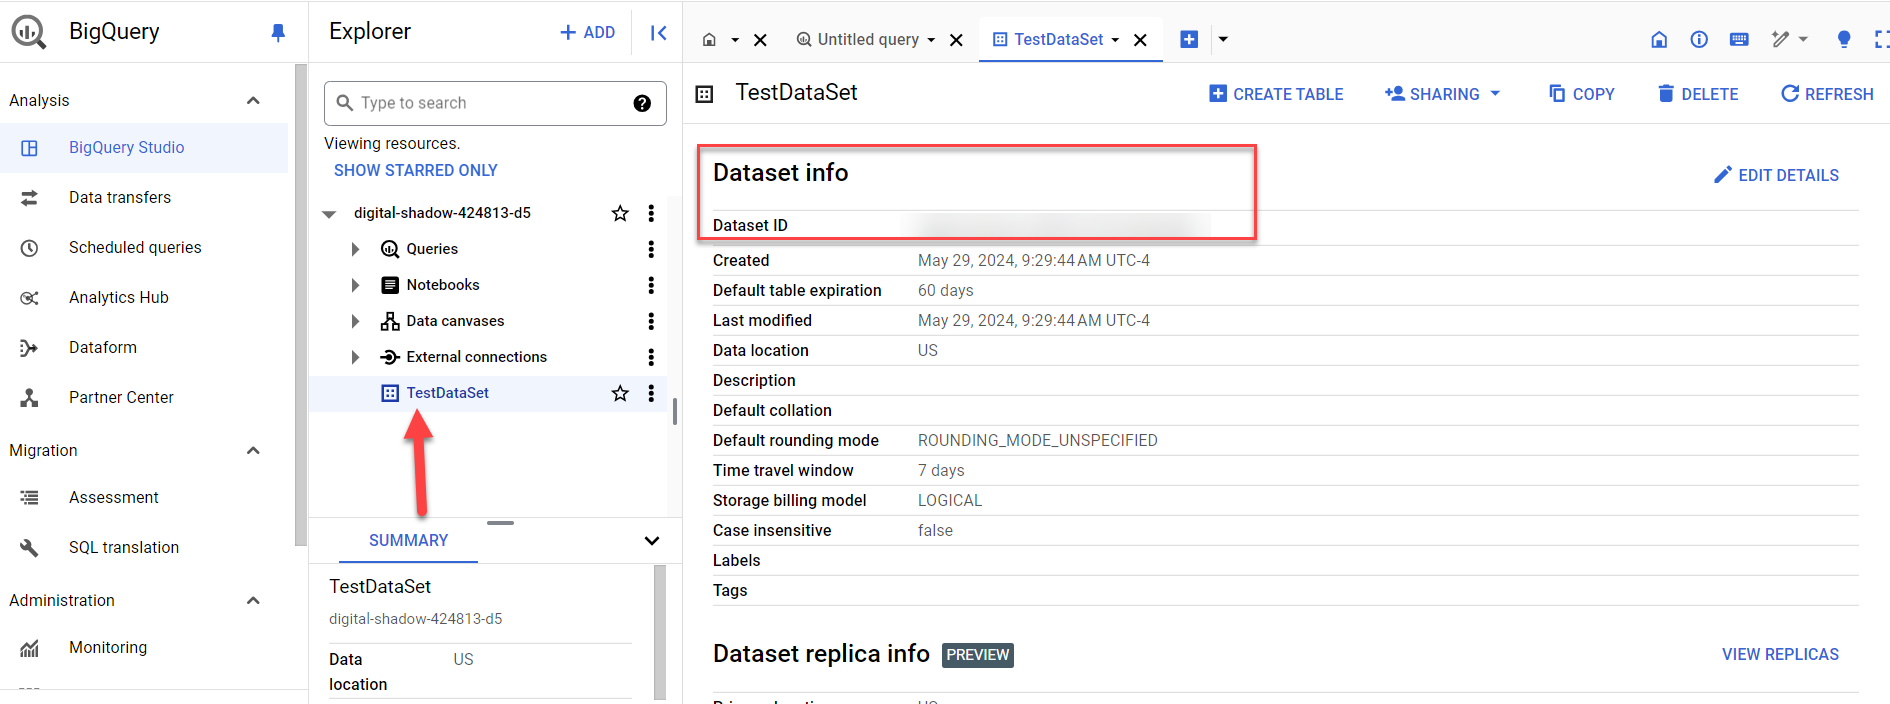This screenshot has height=704, width=1890.
Task: Open the search help icon
Action: [x=642, y=103]
